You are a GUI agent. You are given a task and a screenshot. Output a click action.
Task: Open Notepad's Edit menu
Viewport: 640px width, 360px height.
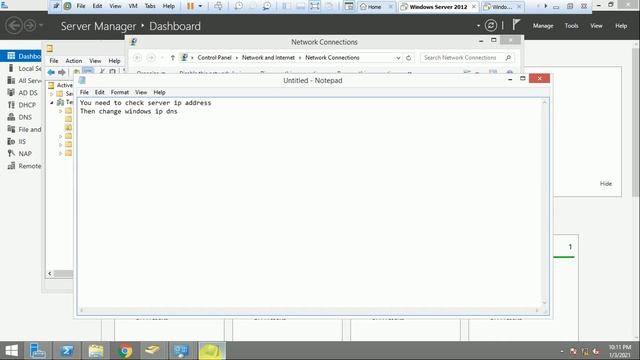[x=100, y=92]
